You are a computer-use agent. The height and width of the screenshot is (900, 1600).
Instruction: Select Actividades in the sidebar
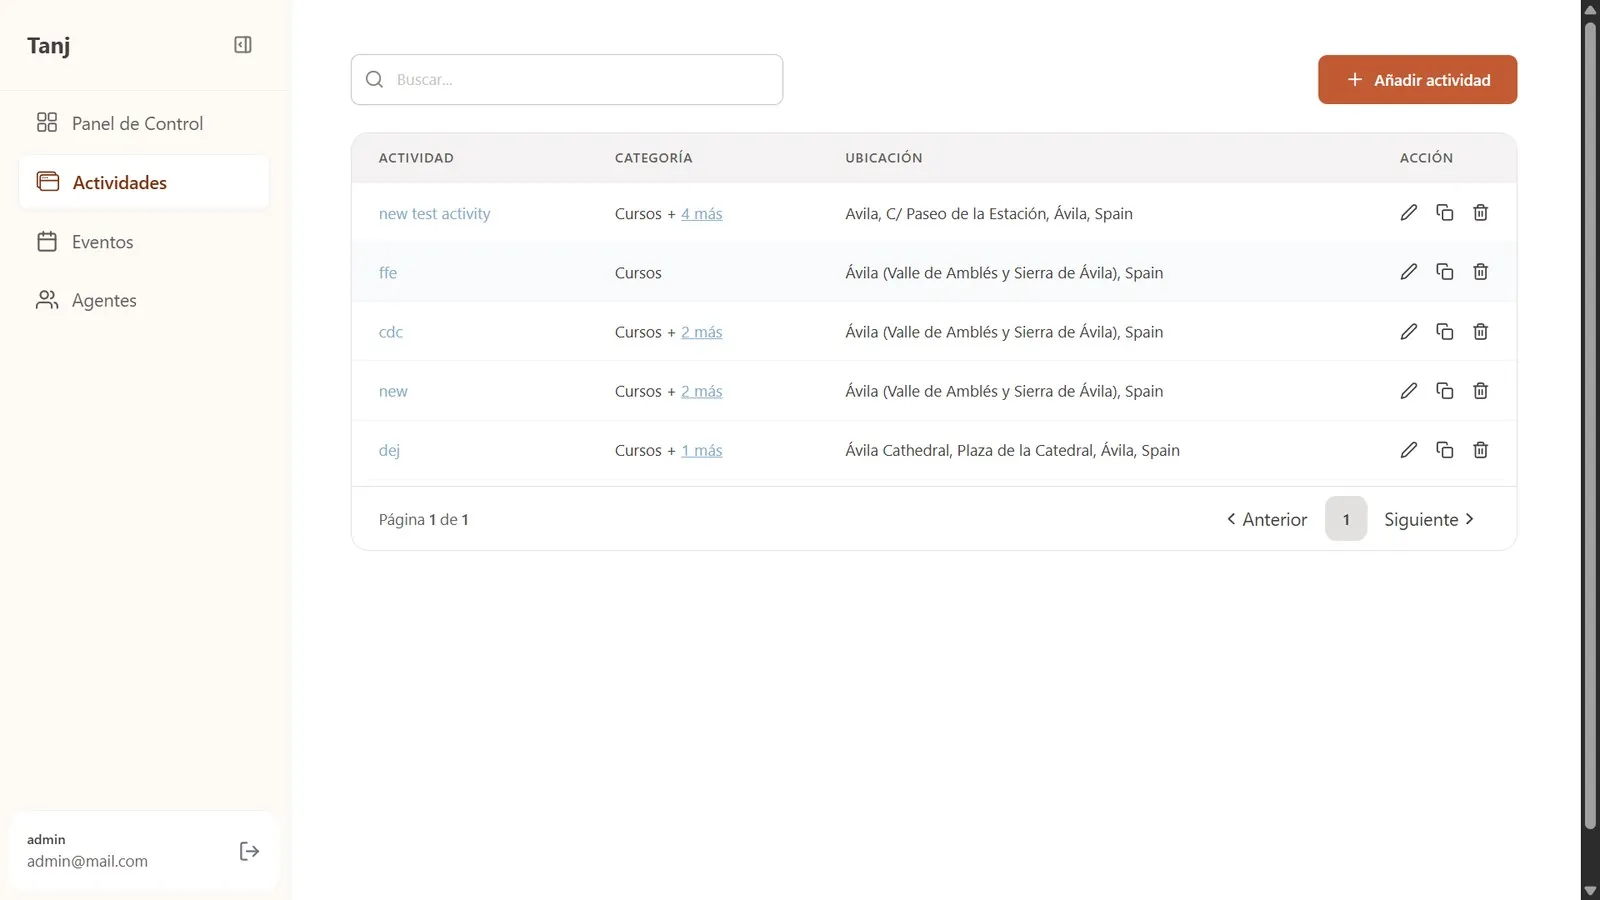click(x=144, y=182)
